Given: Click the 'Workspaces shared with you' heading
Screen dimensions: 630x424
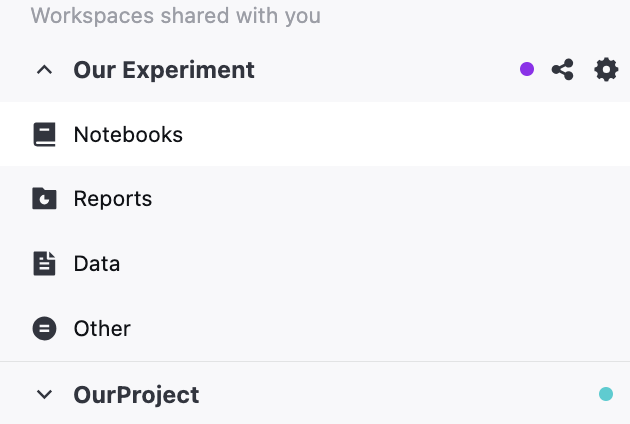Looking at the screenshot, I should pyautogui.click(x=176, y=16).
